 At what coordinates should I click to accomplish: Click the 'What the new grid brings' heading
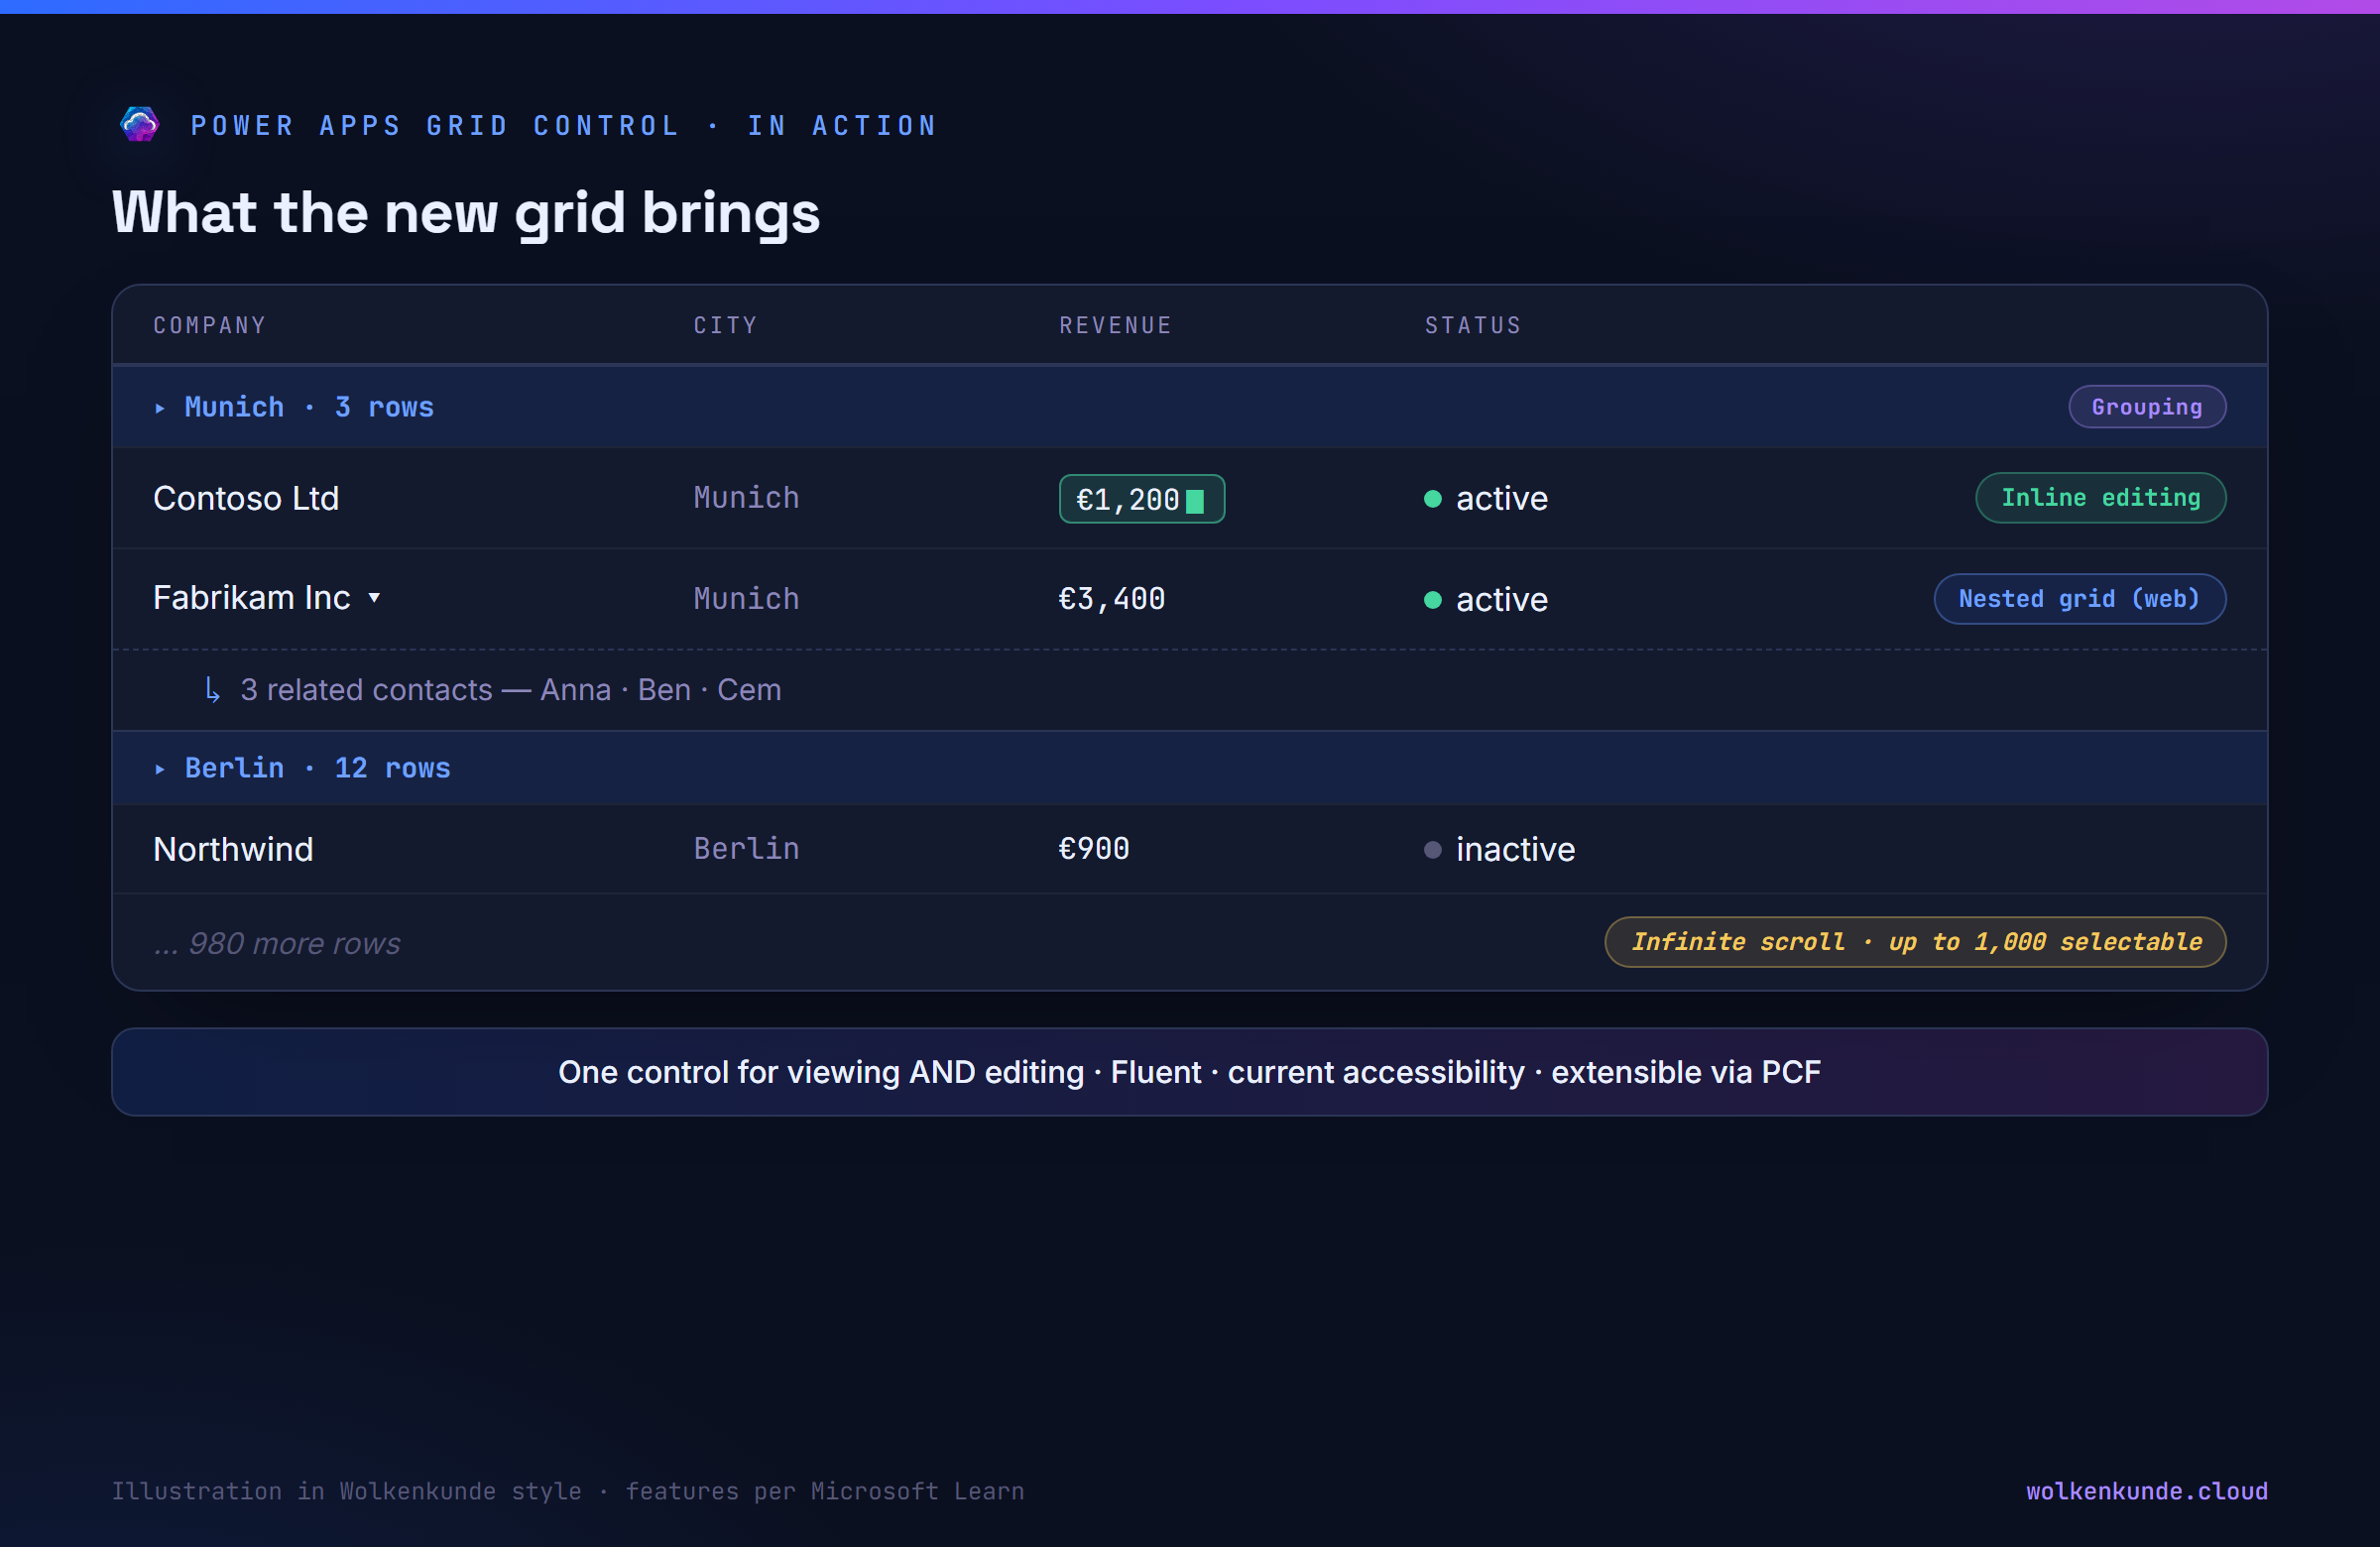pos(466,213)
